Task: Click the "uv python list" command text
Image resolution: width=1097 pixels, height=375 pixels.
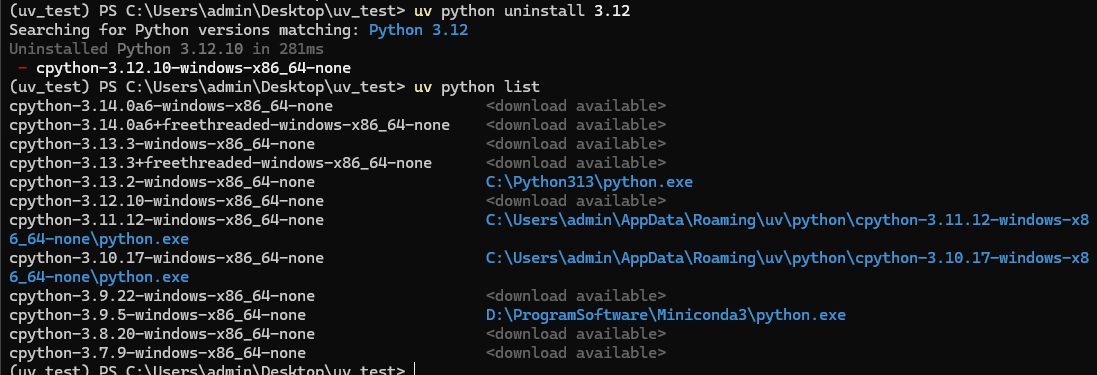Action: click(477, 87)
